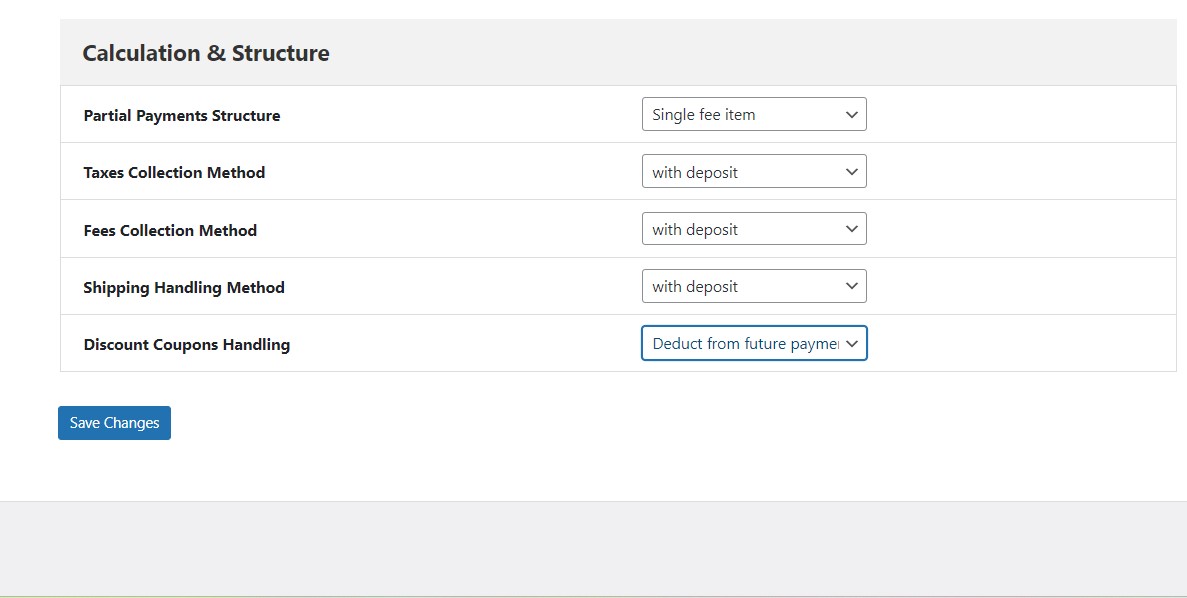
Task: Open the Partial Payments Structure dropdown
Action: pyautogui.click(x=754, y=114)
